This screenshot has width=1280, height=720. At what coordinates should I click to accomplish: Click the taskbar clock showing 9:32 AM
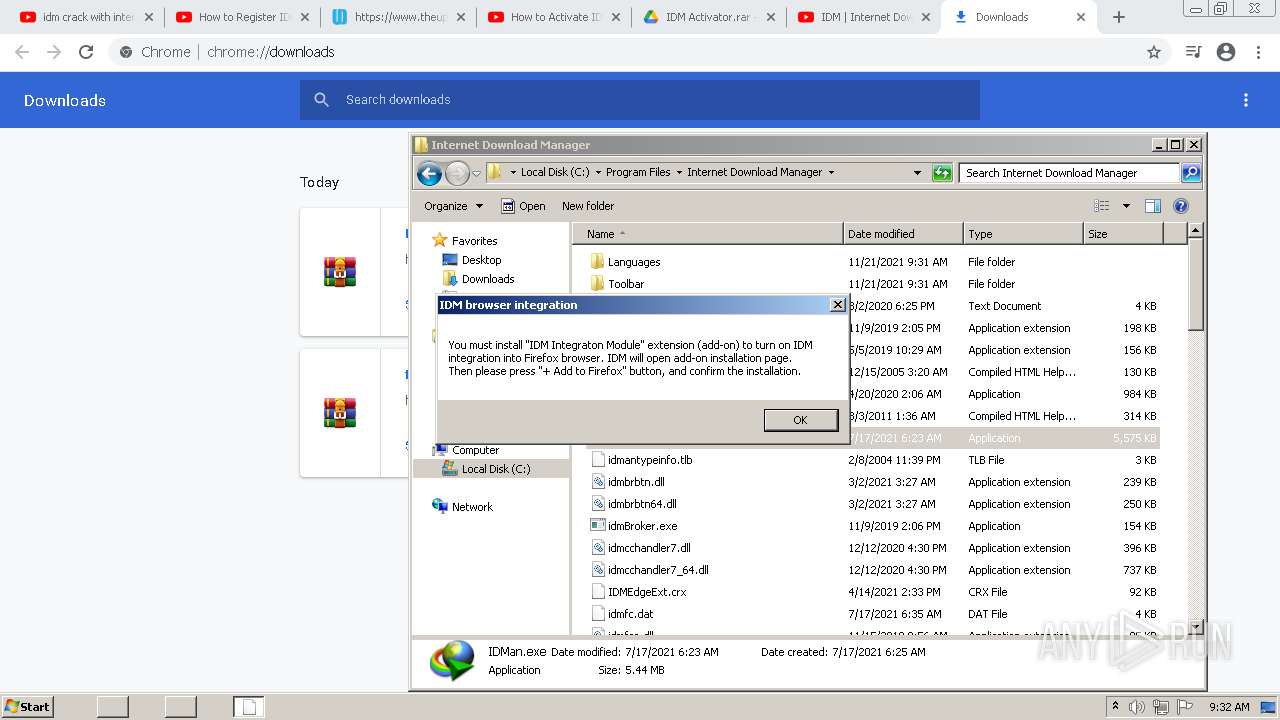tap(1229, 707)
